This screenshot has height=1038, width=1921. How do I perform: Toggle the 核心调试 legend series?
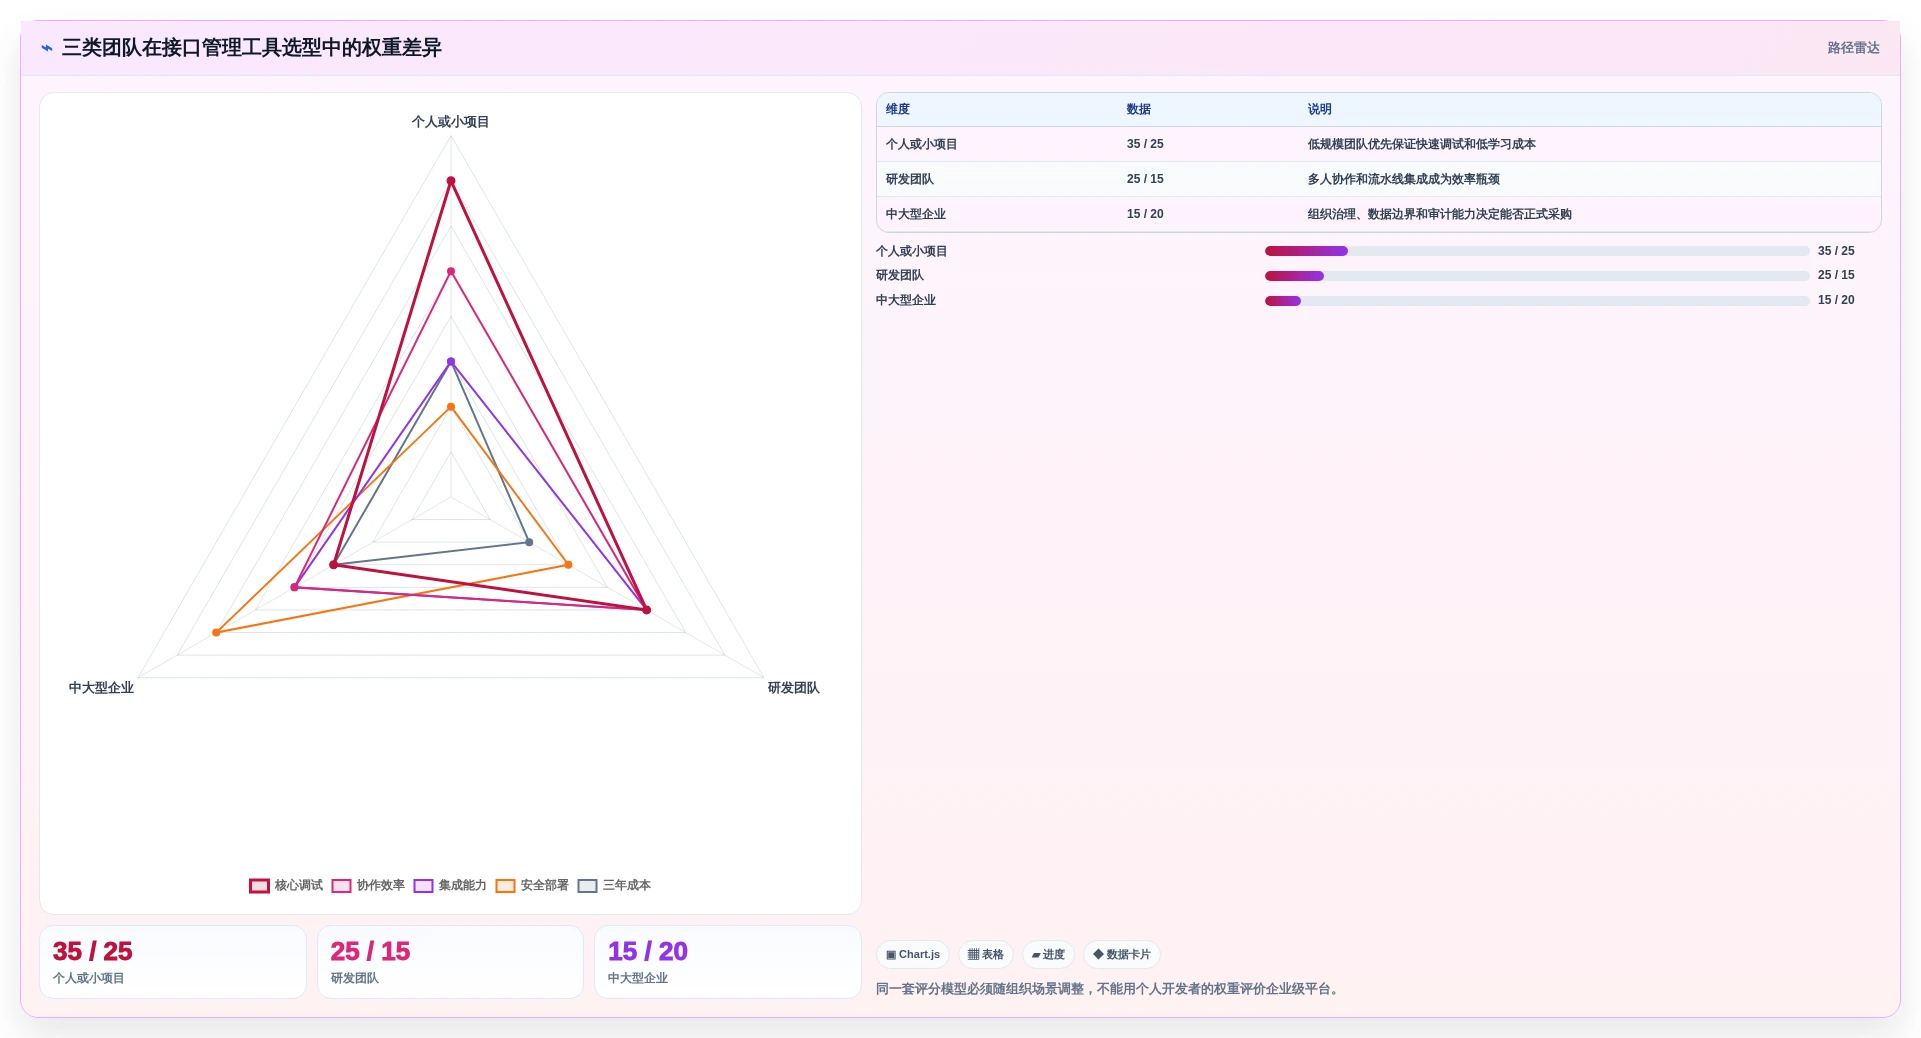click(x=286, y=885)
